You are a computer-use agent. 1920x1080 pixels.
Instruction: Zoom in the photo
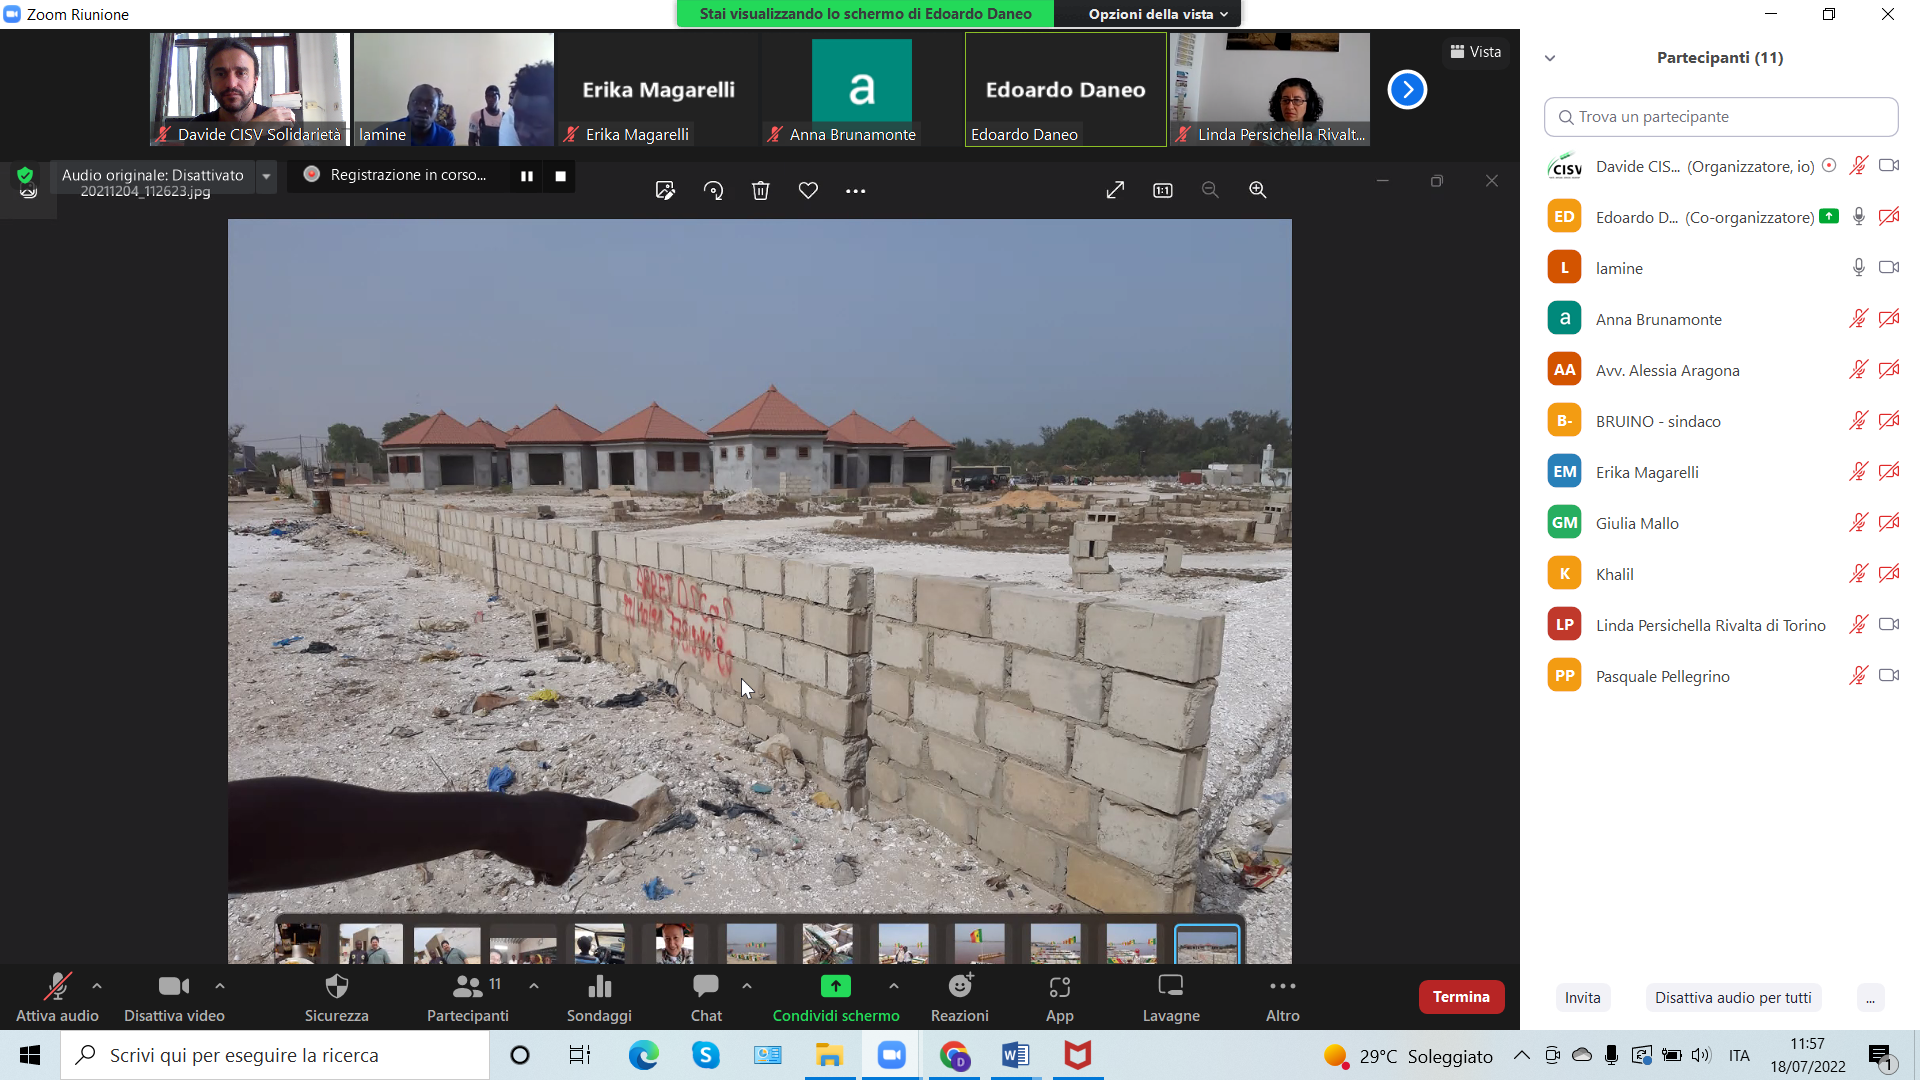pyautogui.click(x=1258, y=190)
